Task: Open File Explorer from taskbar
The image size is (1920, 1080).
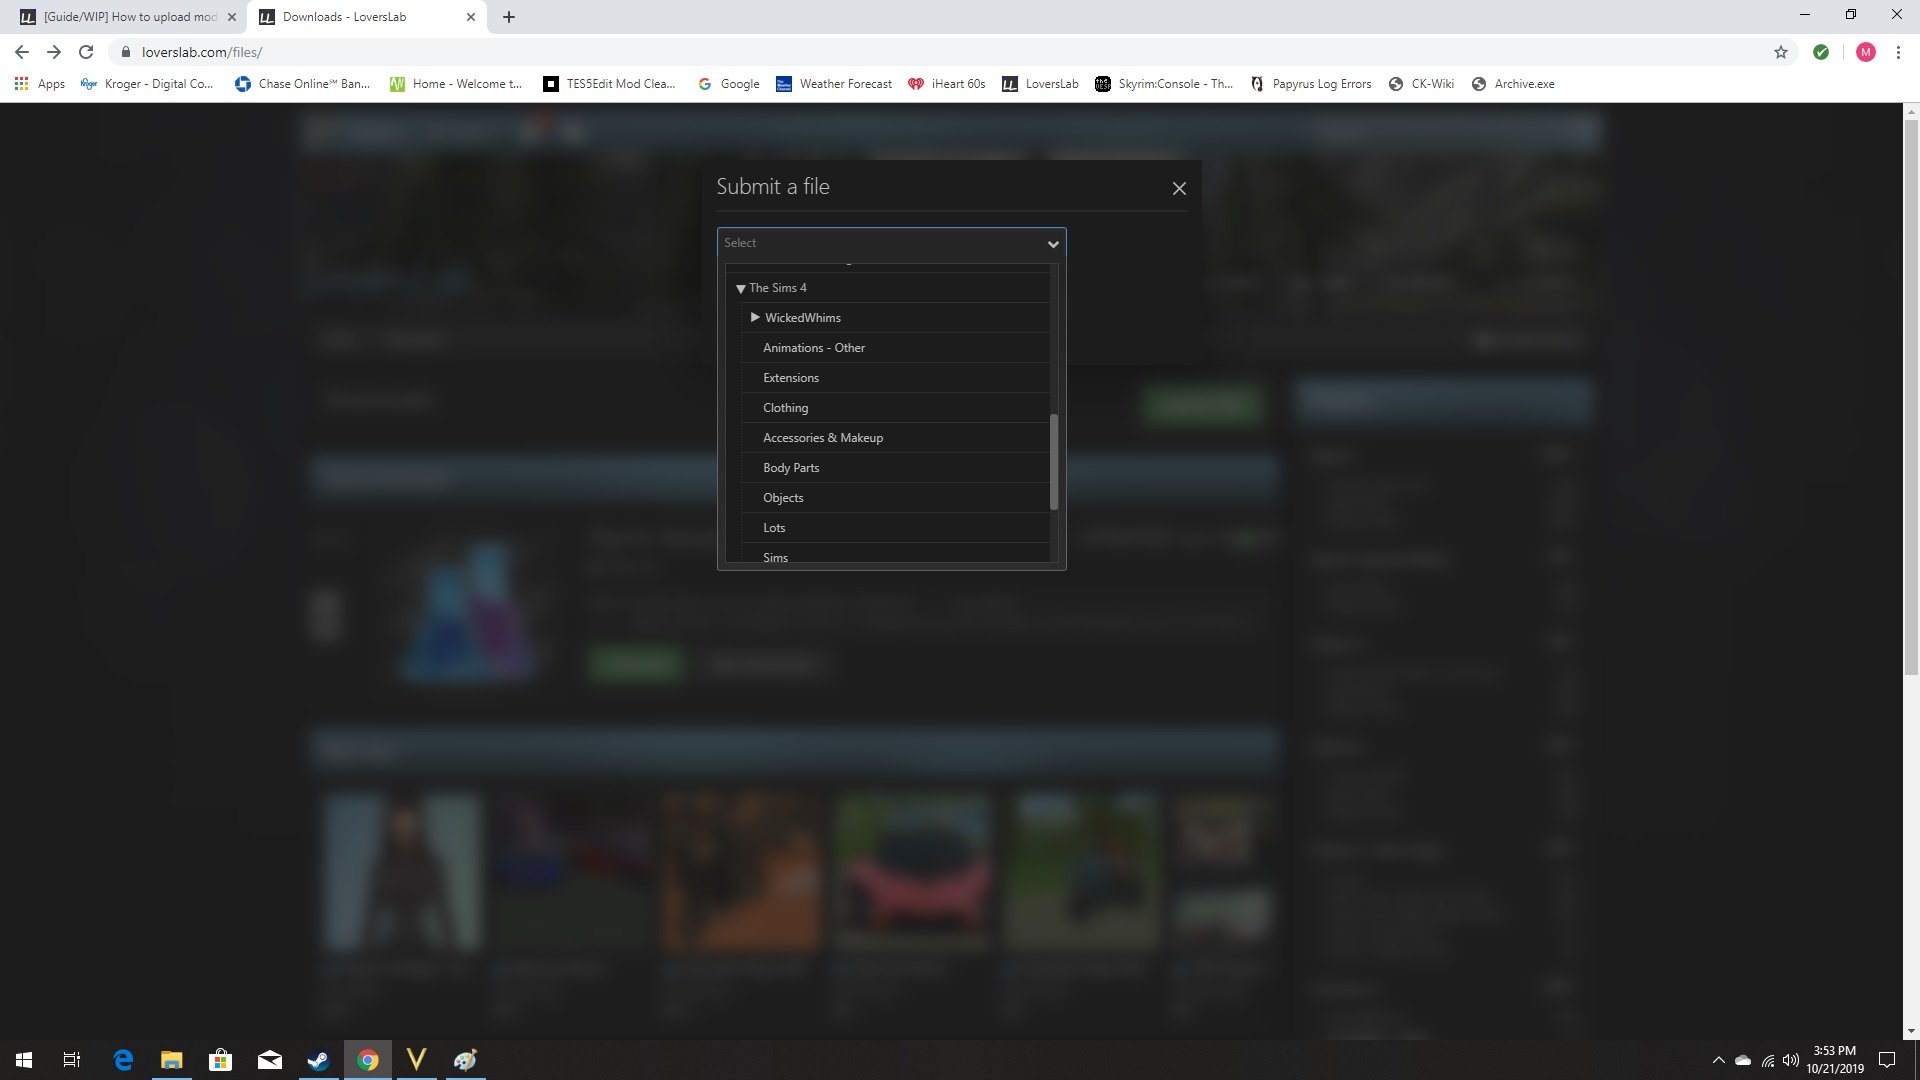Action: tap(172, 1060)
